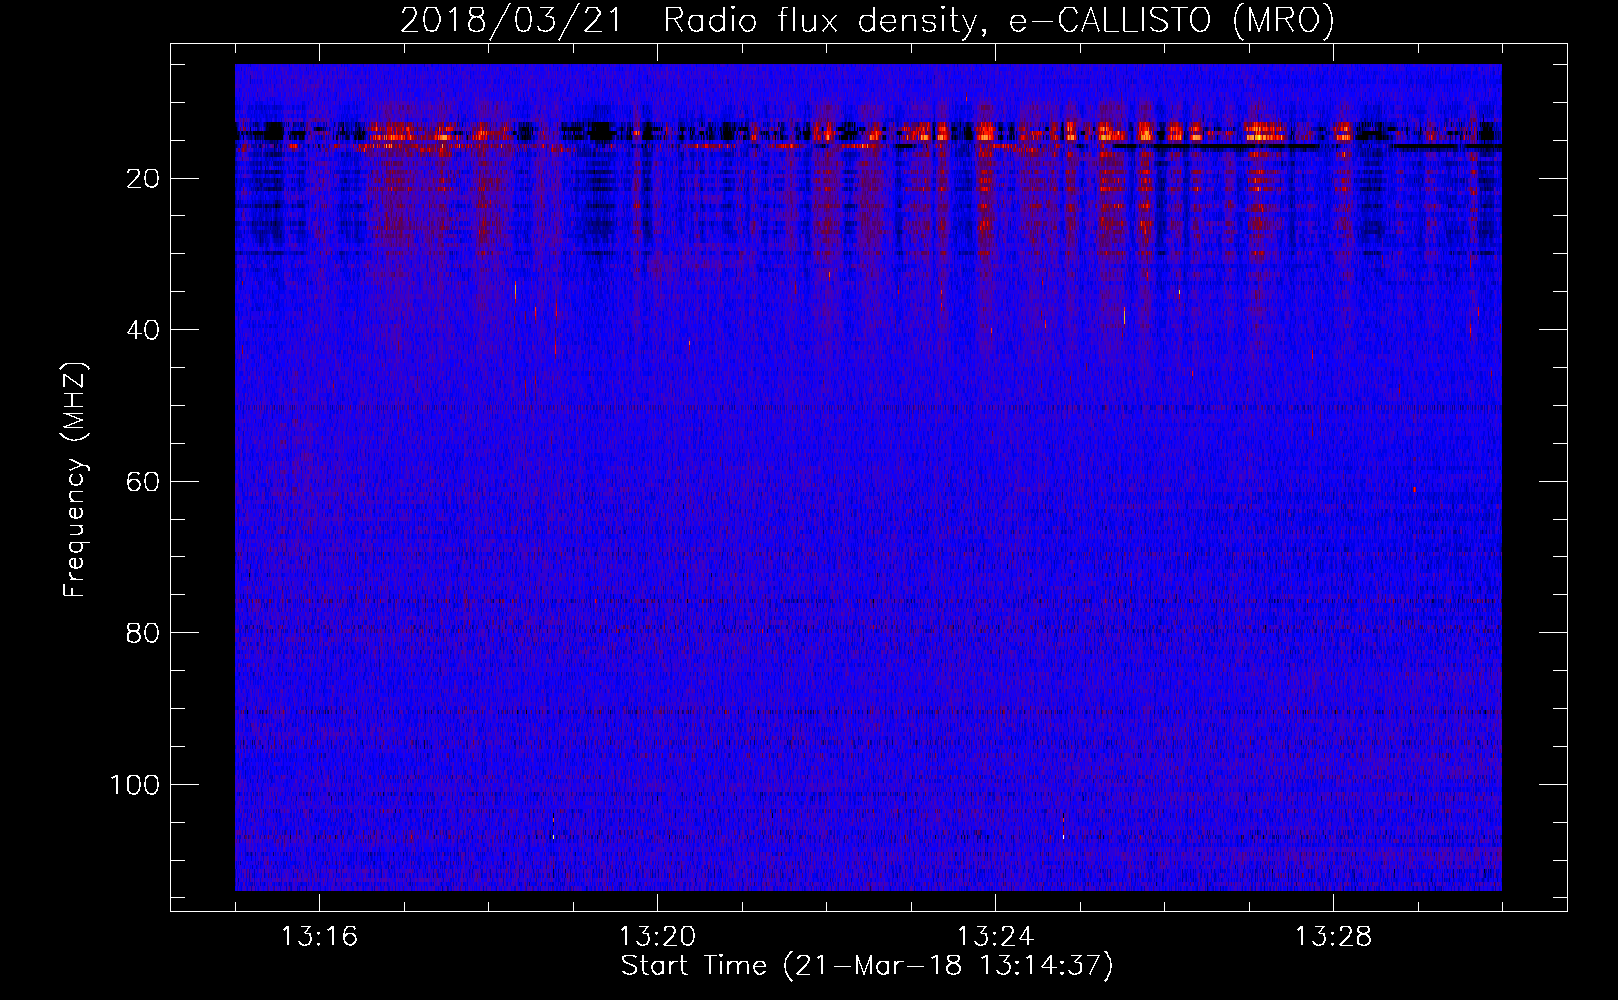Image resolution: width=1618 pixels, height=1000 pixels.
Task: Click the 13:16 time tick label
Action: click(319, 937)
